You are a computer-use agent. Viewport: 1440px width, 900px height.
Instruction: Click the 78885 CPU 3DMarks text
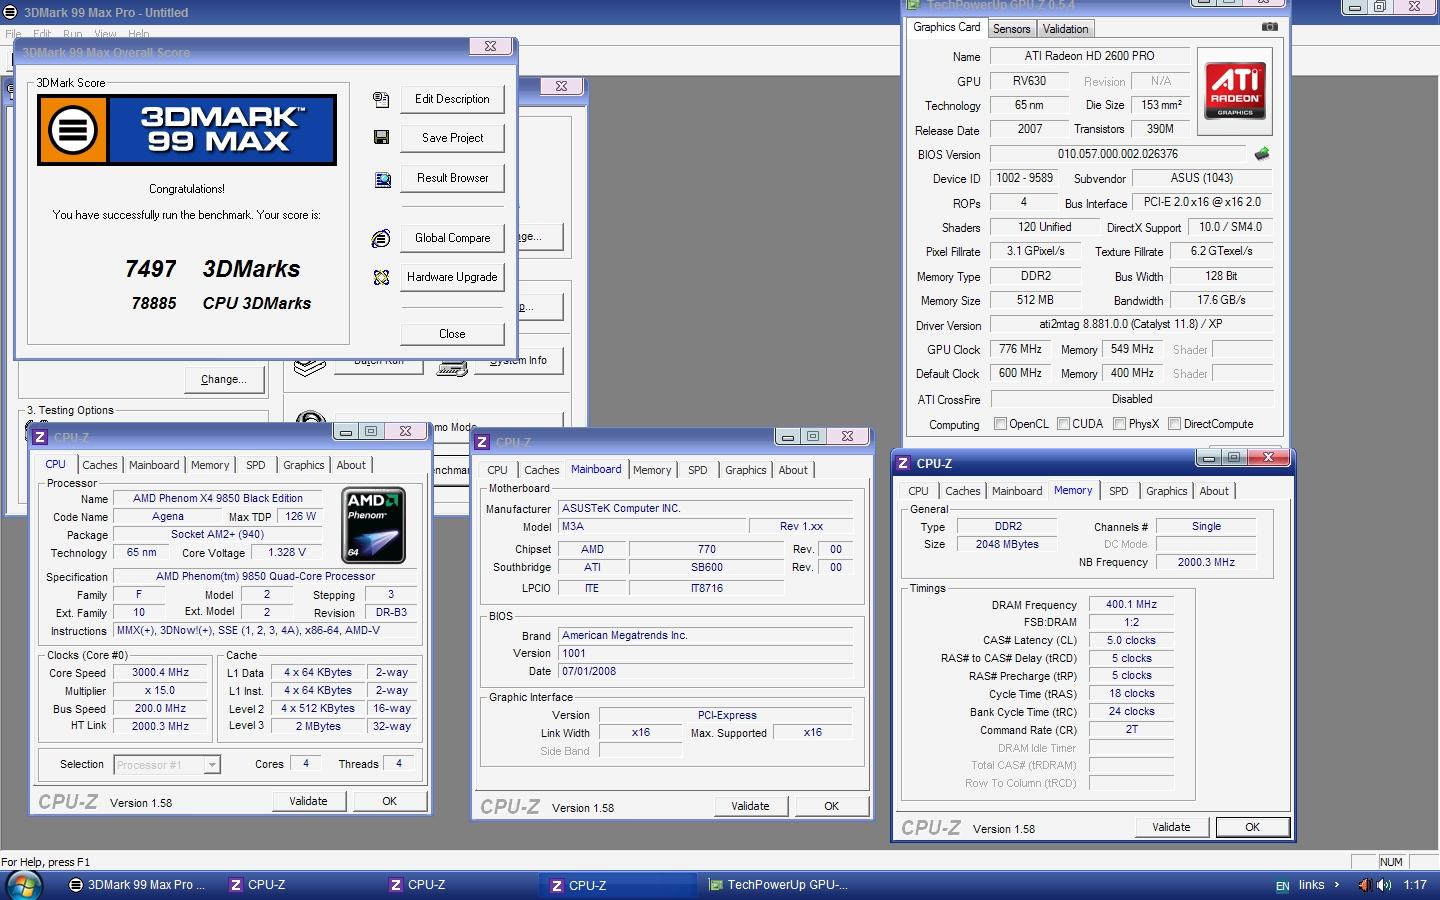tap(221, 303)
